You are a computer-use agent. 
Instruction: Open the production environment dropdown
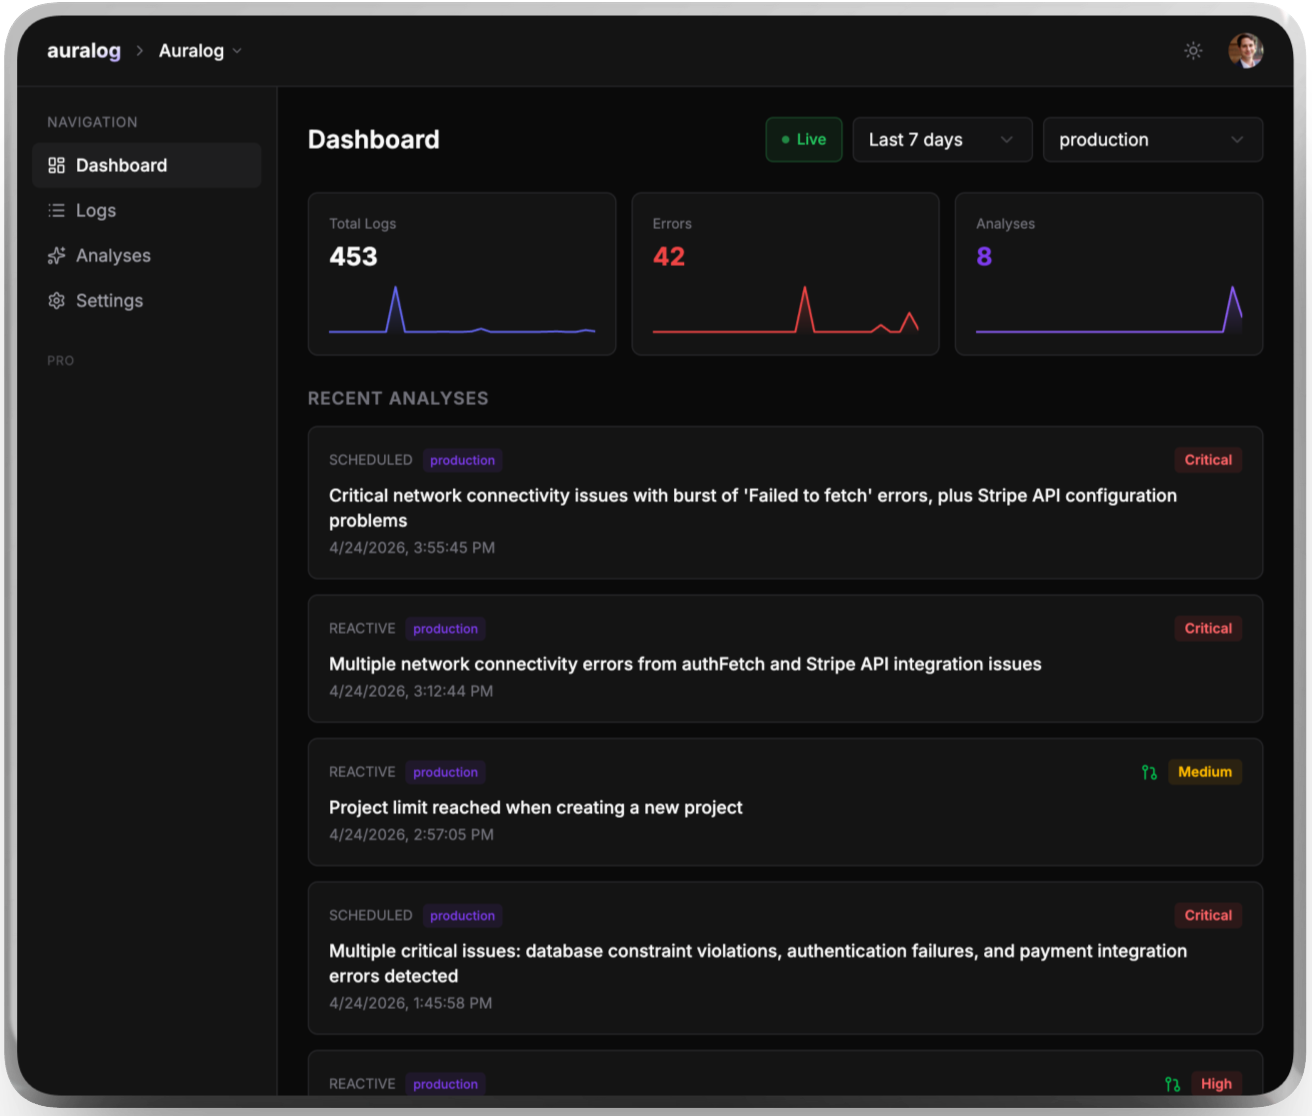click(1153, 140)
